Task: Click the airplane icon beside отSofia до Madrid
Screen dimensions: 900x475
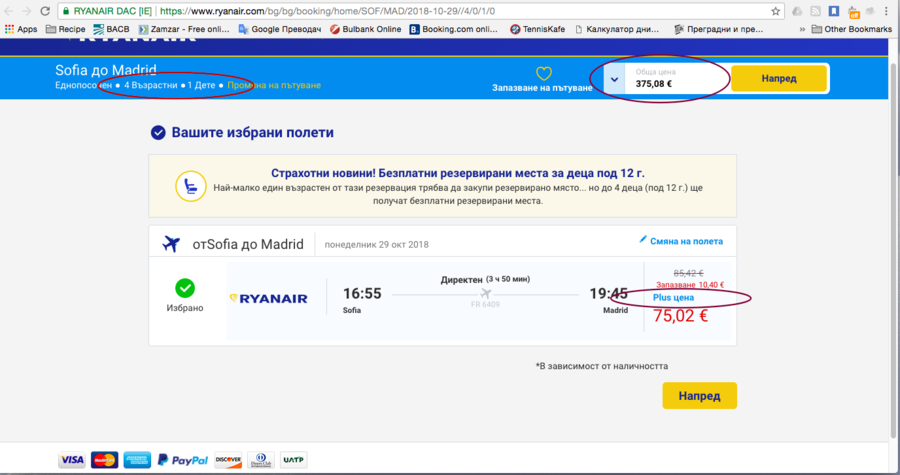Action: [x=170, y=244]
